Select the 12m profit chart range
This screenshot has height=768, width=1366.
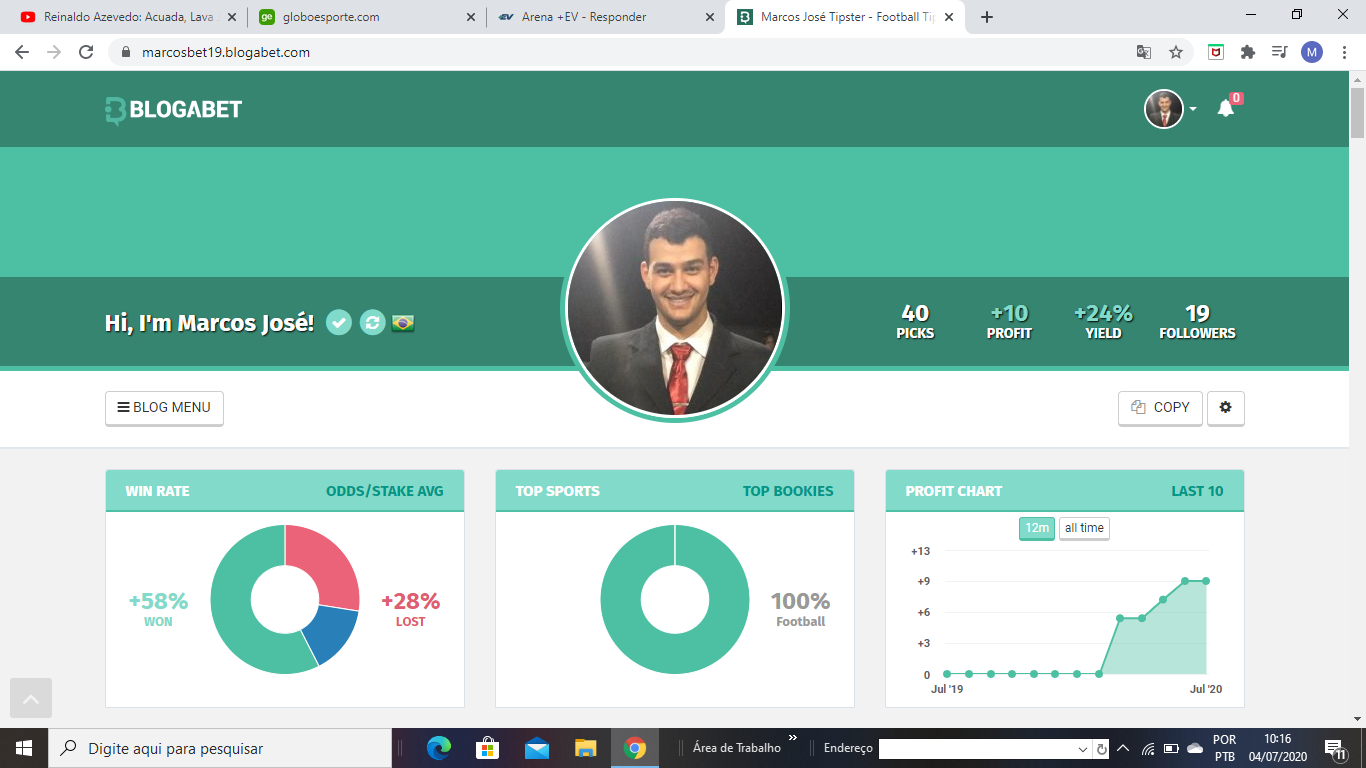(1036, 528)
